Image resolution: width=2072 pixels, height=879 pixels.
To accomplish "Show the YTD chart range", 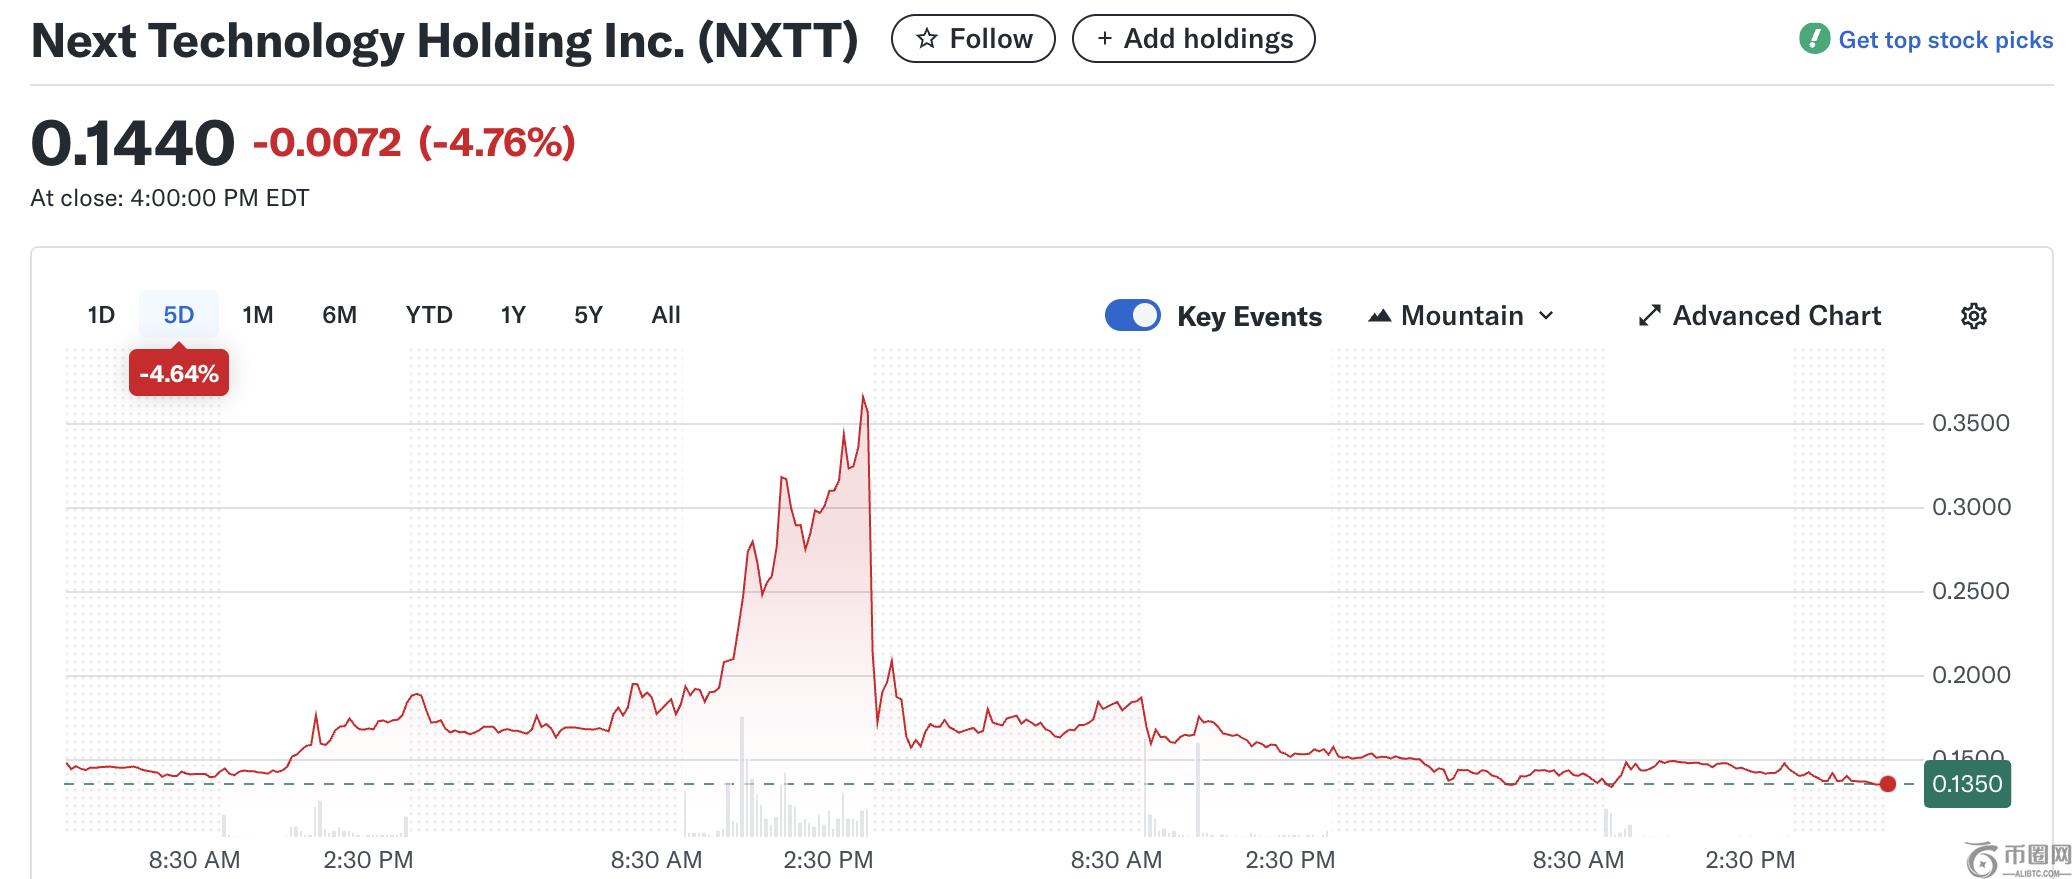I will [429, 315].
